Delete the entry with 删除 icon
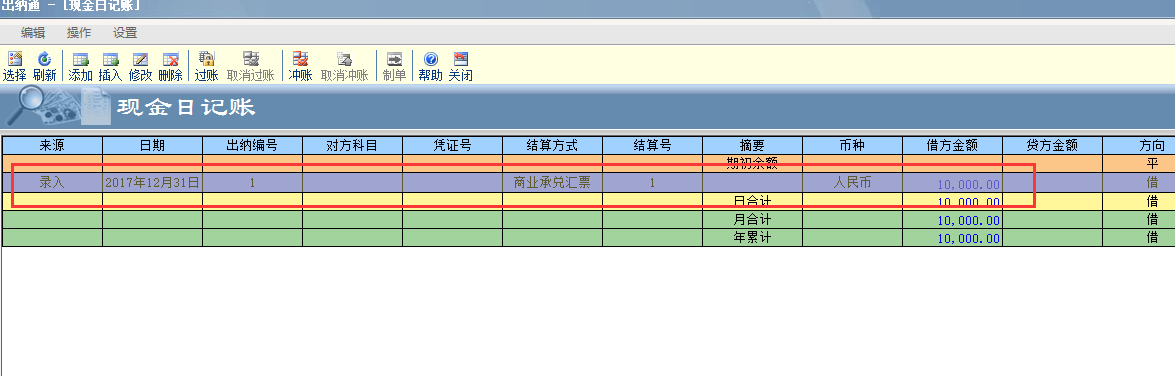Viewport: 1175px width, 376px height. 170,66
